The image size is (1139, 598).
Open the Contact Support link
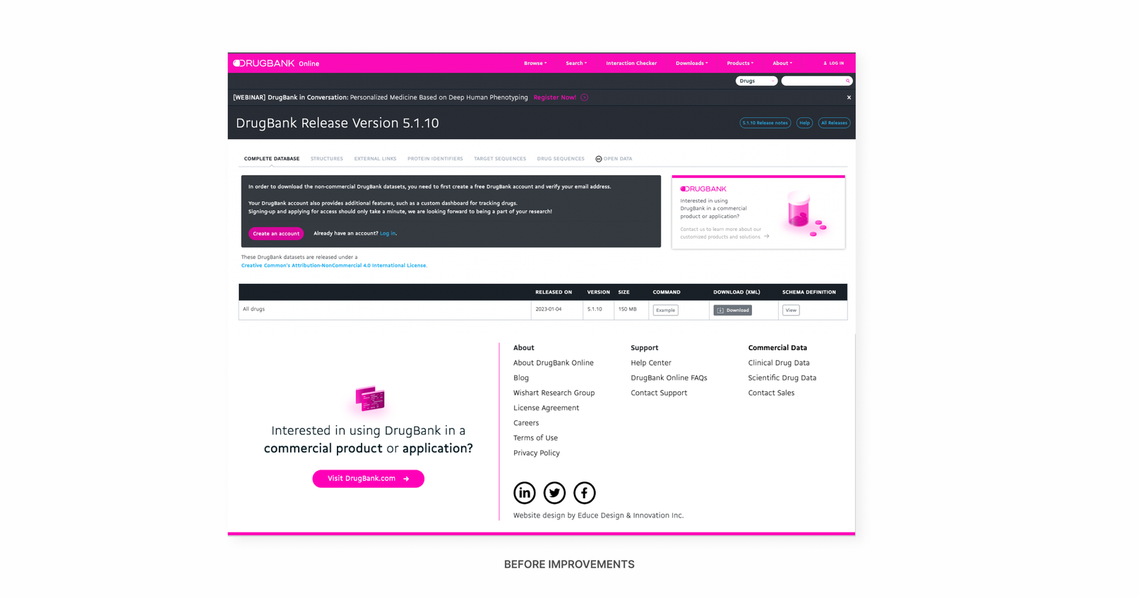point(659,393)
